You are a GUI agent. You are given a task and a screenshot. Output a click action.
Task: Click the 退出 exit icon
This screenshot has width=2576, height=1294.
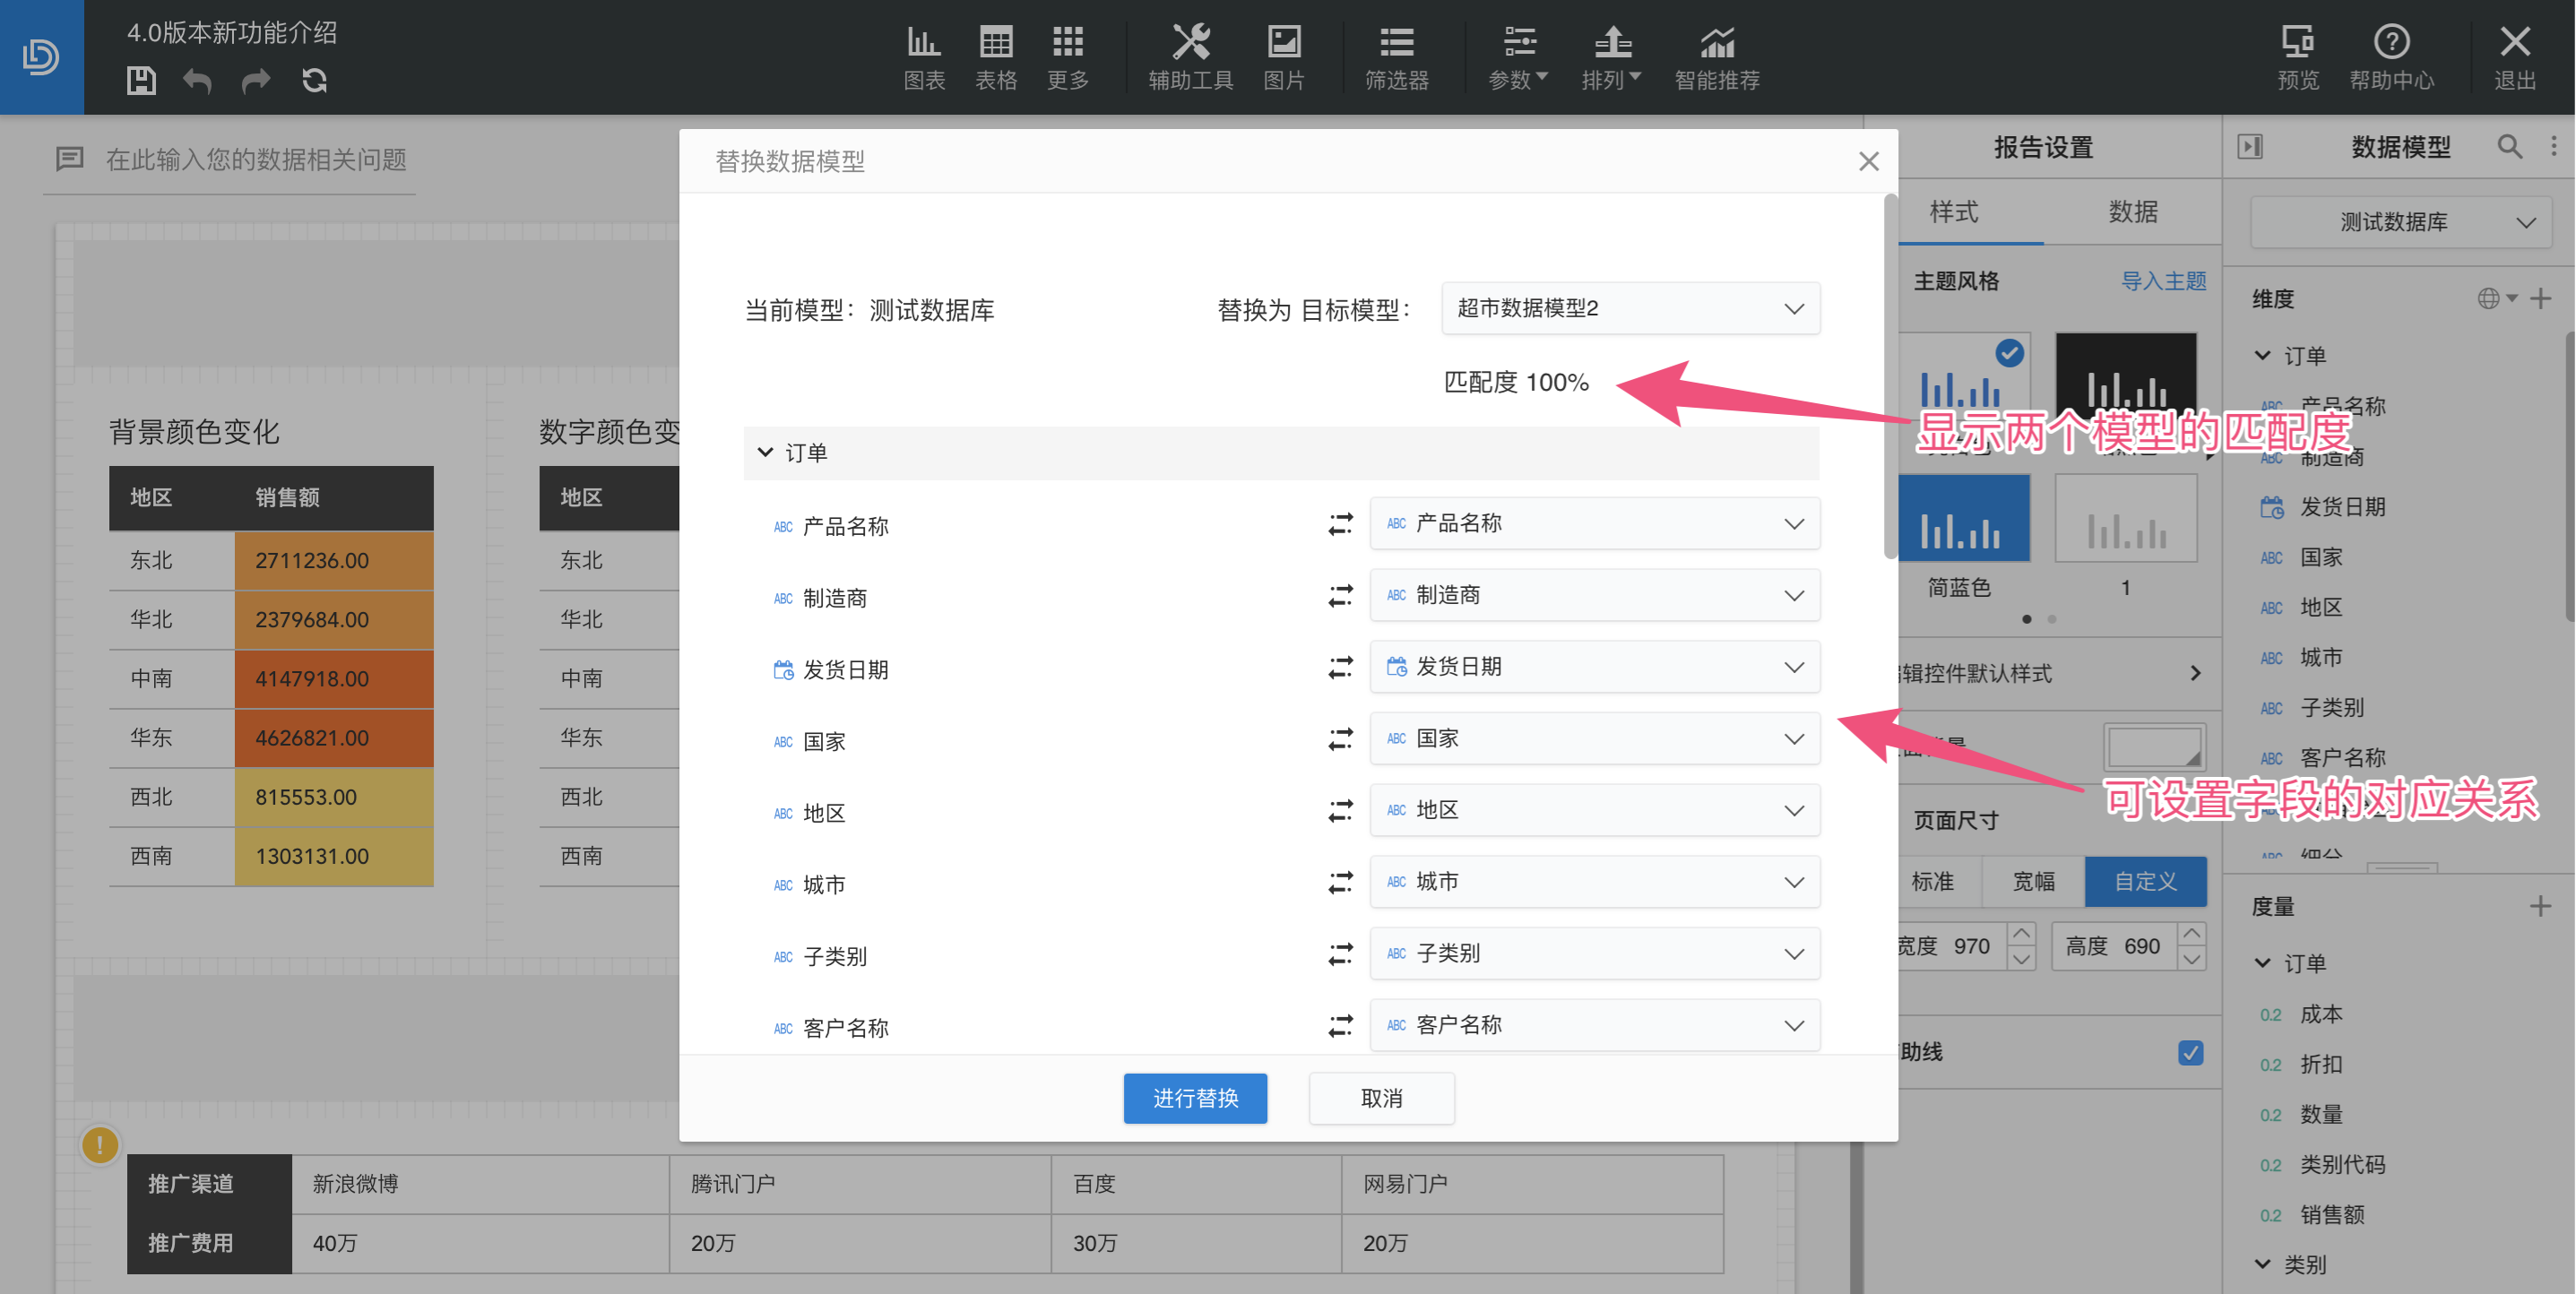[x=2515, y=57]
